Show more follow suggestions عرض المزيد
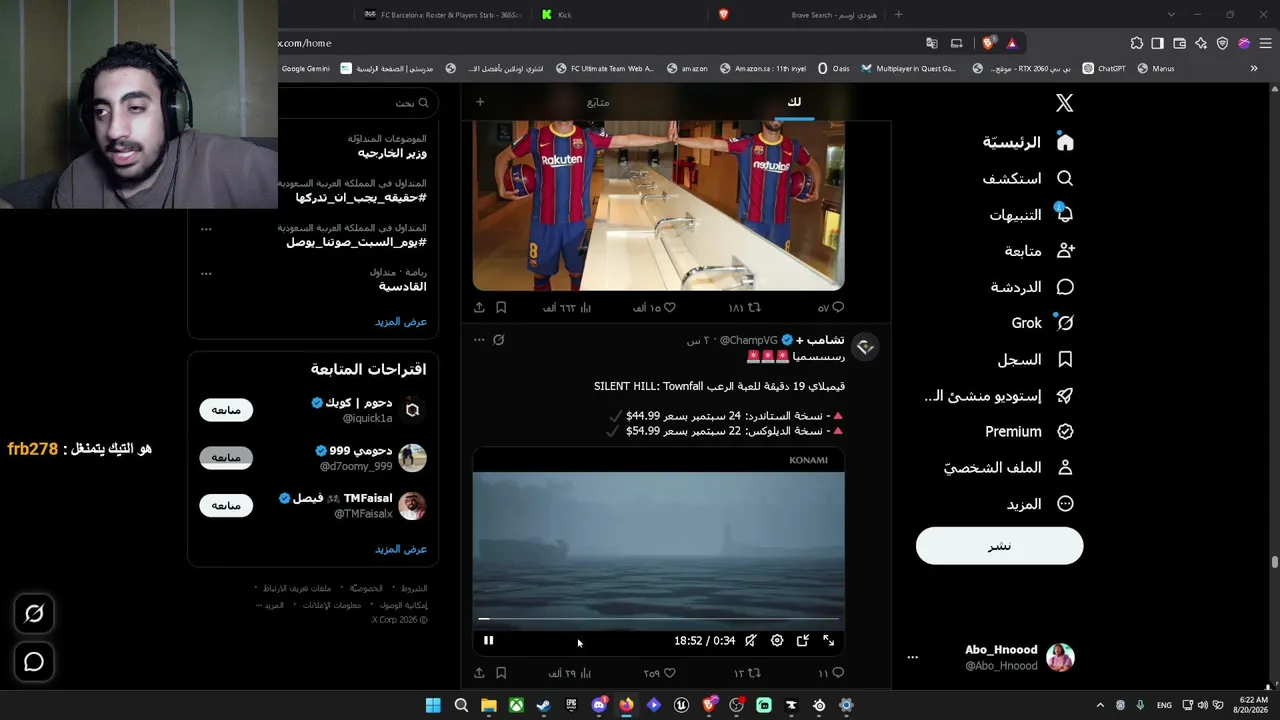The image size is (1280, 720). 401,549
